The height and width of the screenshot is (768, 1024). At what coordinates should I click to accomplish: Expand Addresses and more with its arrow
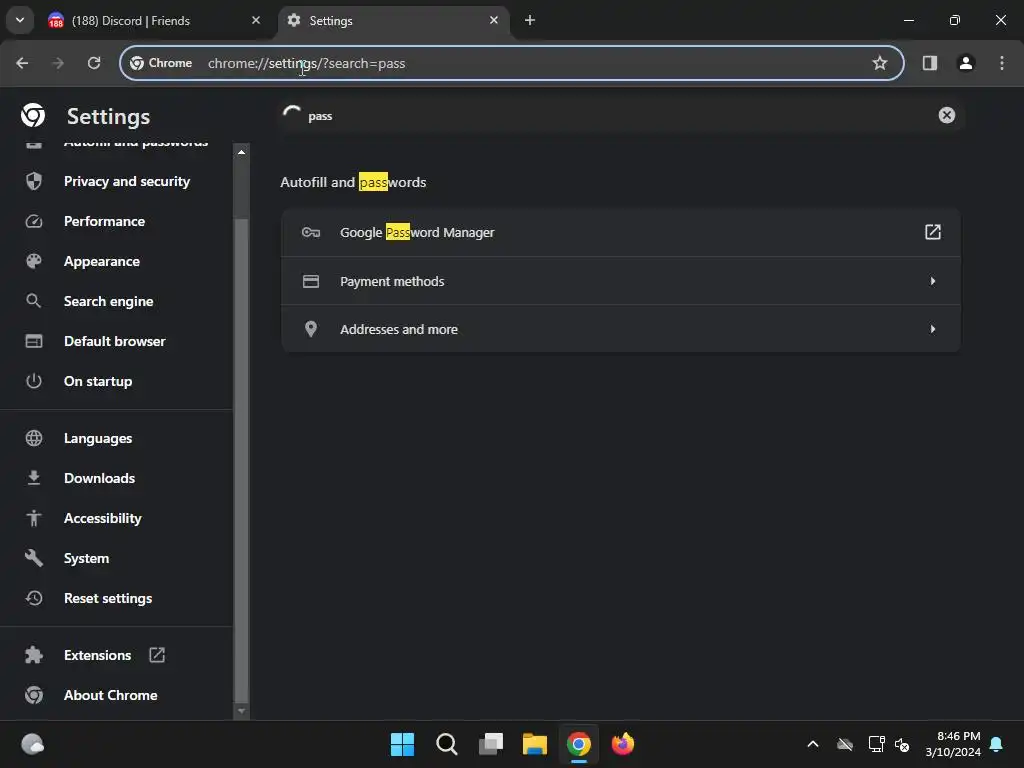click(x=933, y=328)
